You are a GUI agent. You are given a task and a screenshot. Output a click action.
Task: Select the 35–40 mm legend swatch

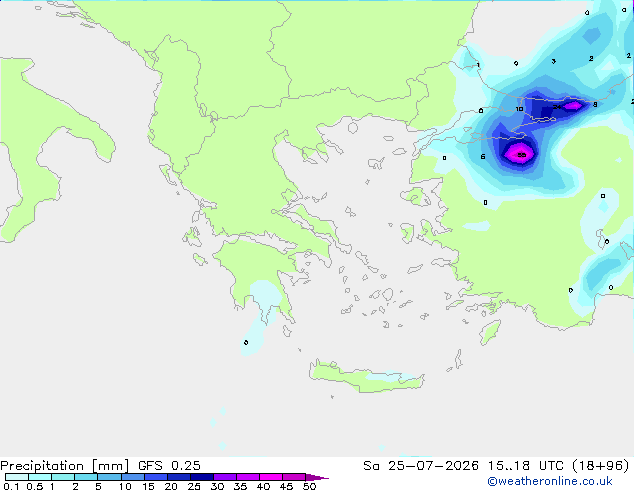coord(248,477)
